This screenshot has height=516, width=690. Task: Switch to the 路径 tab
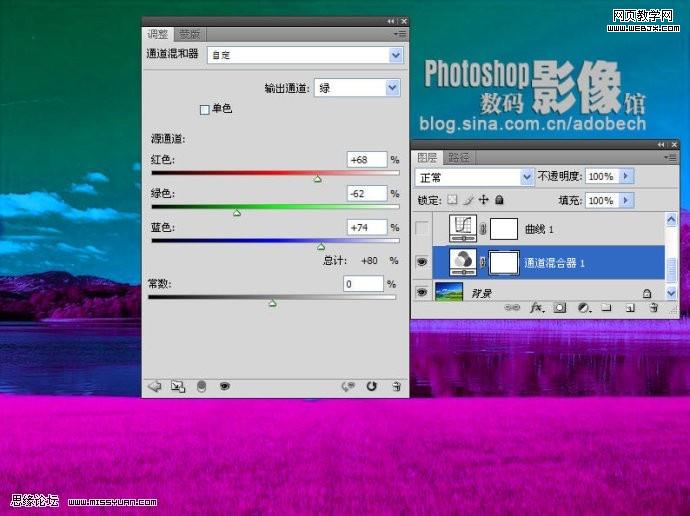click(459, 157)
